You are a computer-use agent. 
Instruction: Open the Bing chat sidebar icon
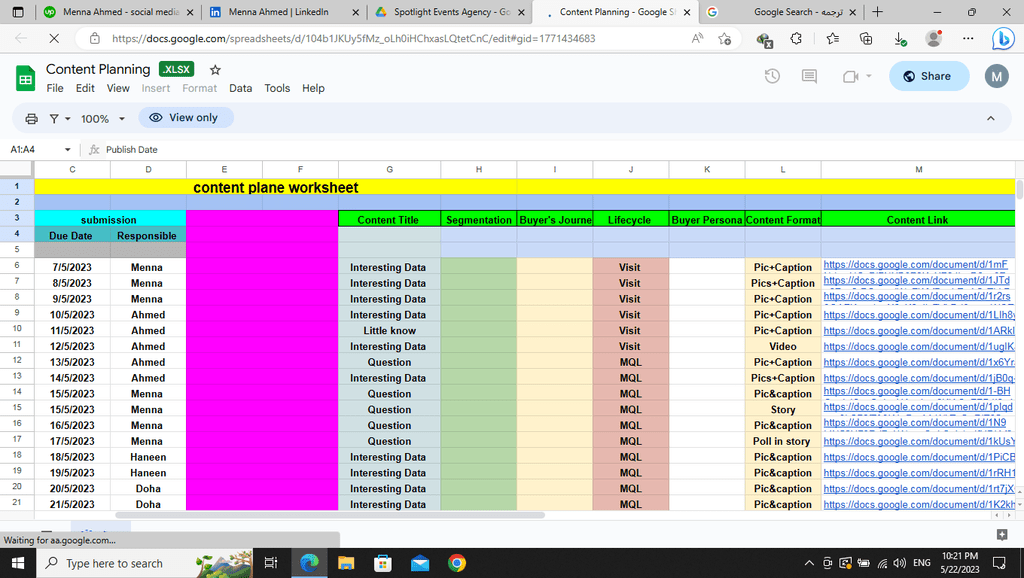pyautogui.click(x=1003, y=39)
